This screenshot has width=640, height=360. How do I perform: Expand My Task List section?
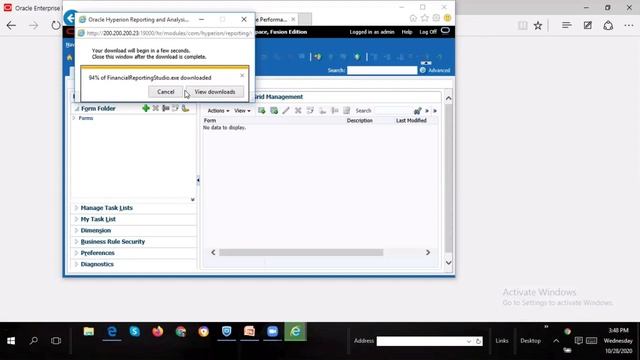point(76,219)
